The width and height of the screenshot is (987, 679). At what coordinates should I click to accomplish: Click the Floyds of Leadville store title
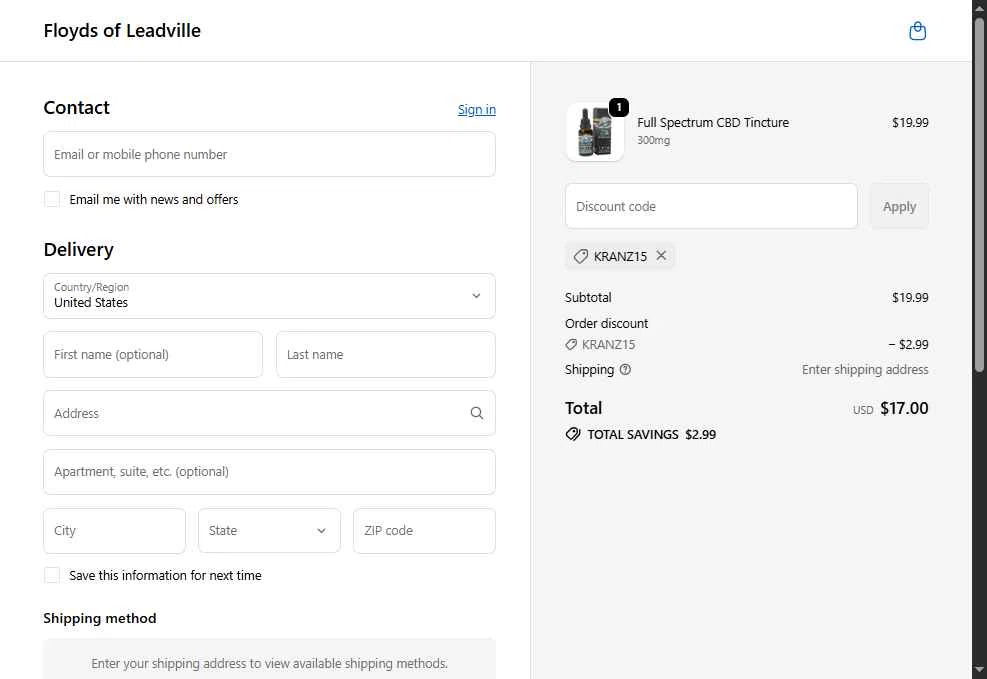[122, 31]
